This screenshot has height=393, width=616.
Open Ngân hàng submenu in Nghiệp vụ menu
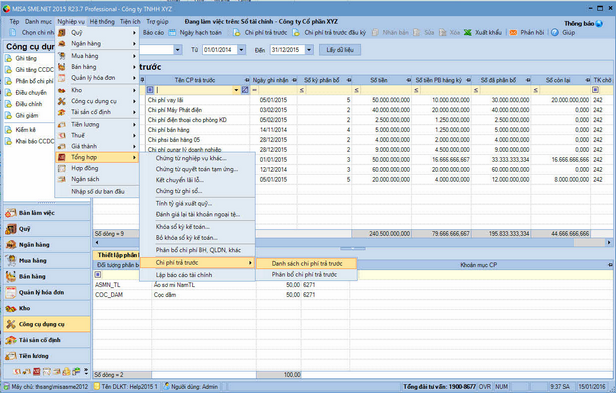(x=97, y=44)
